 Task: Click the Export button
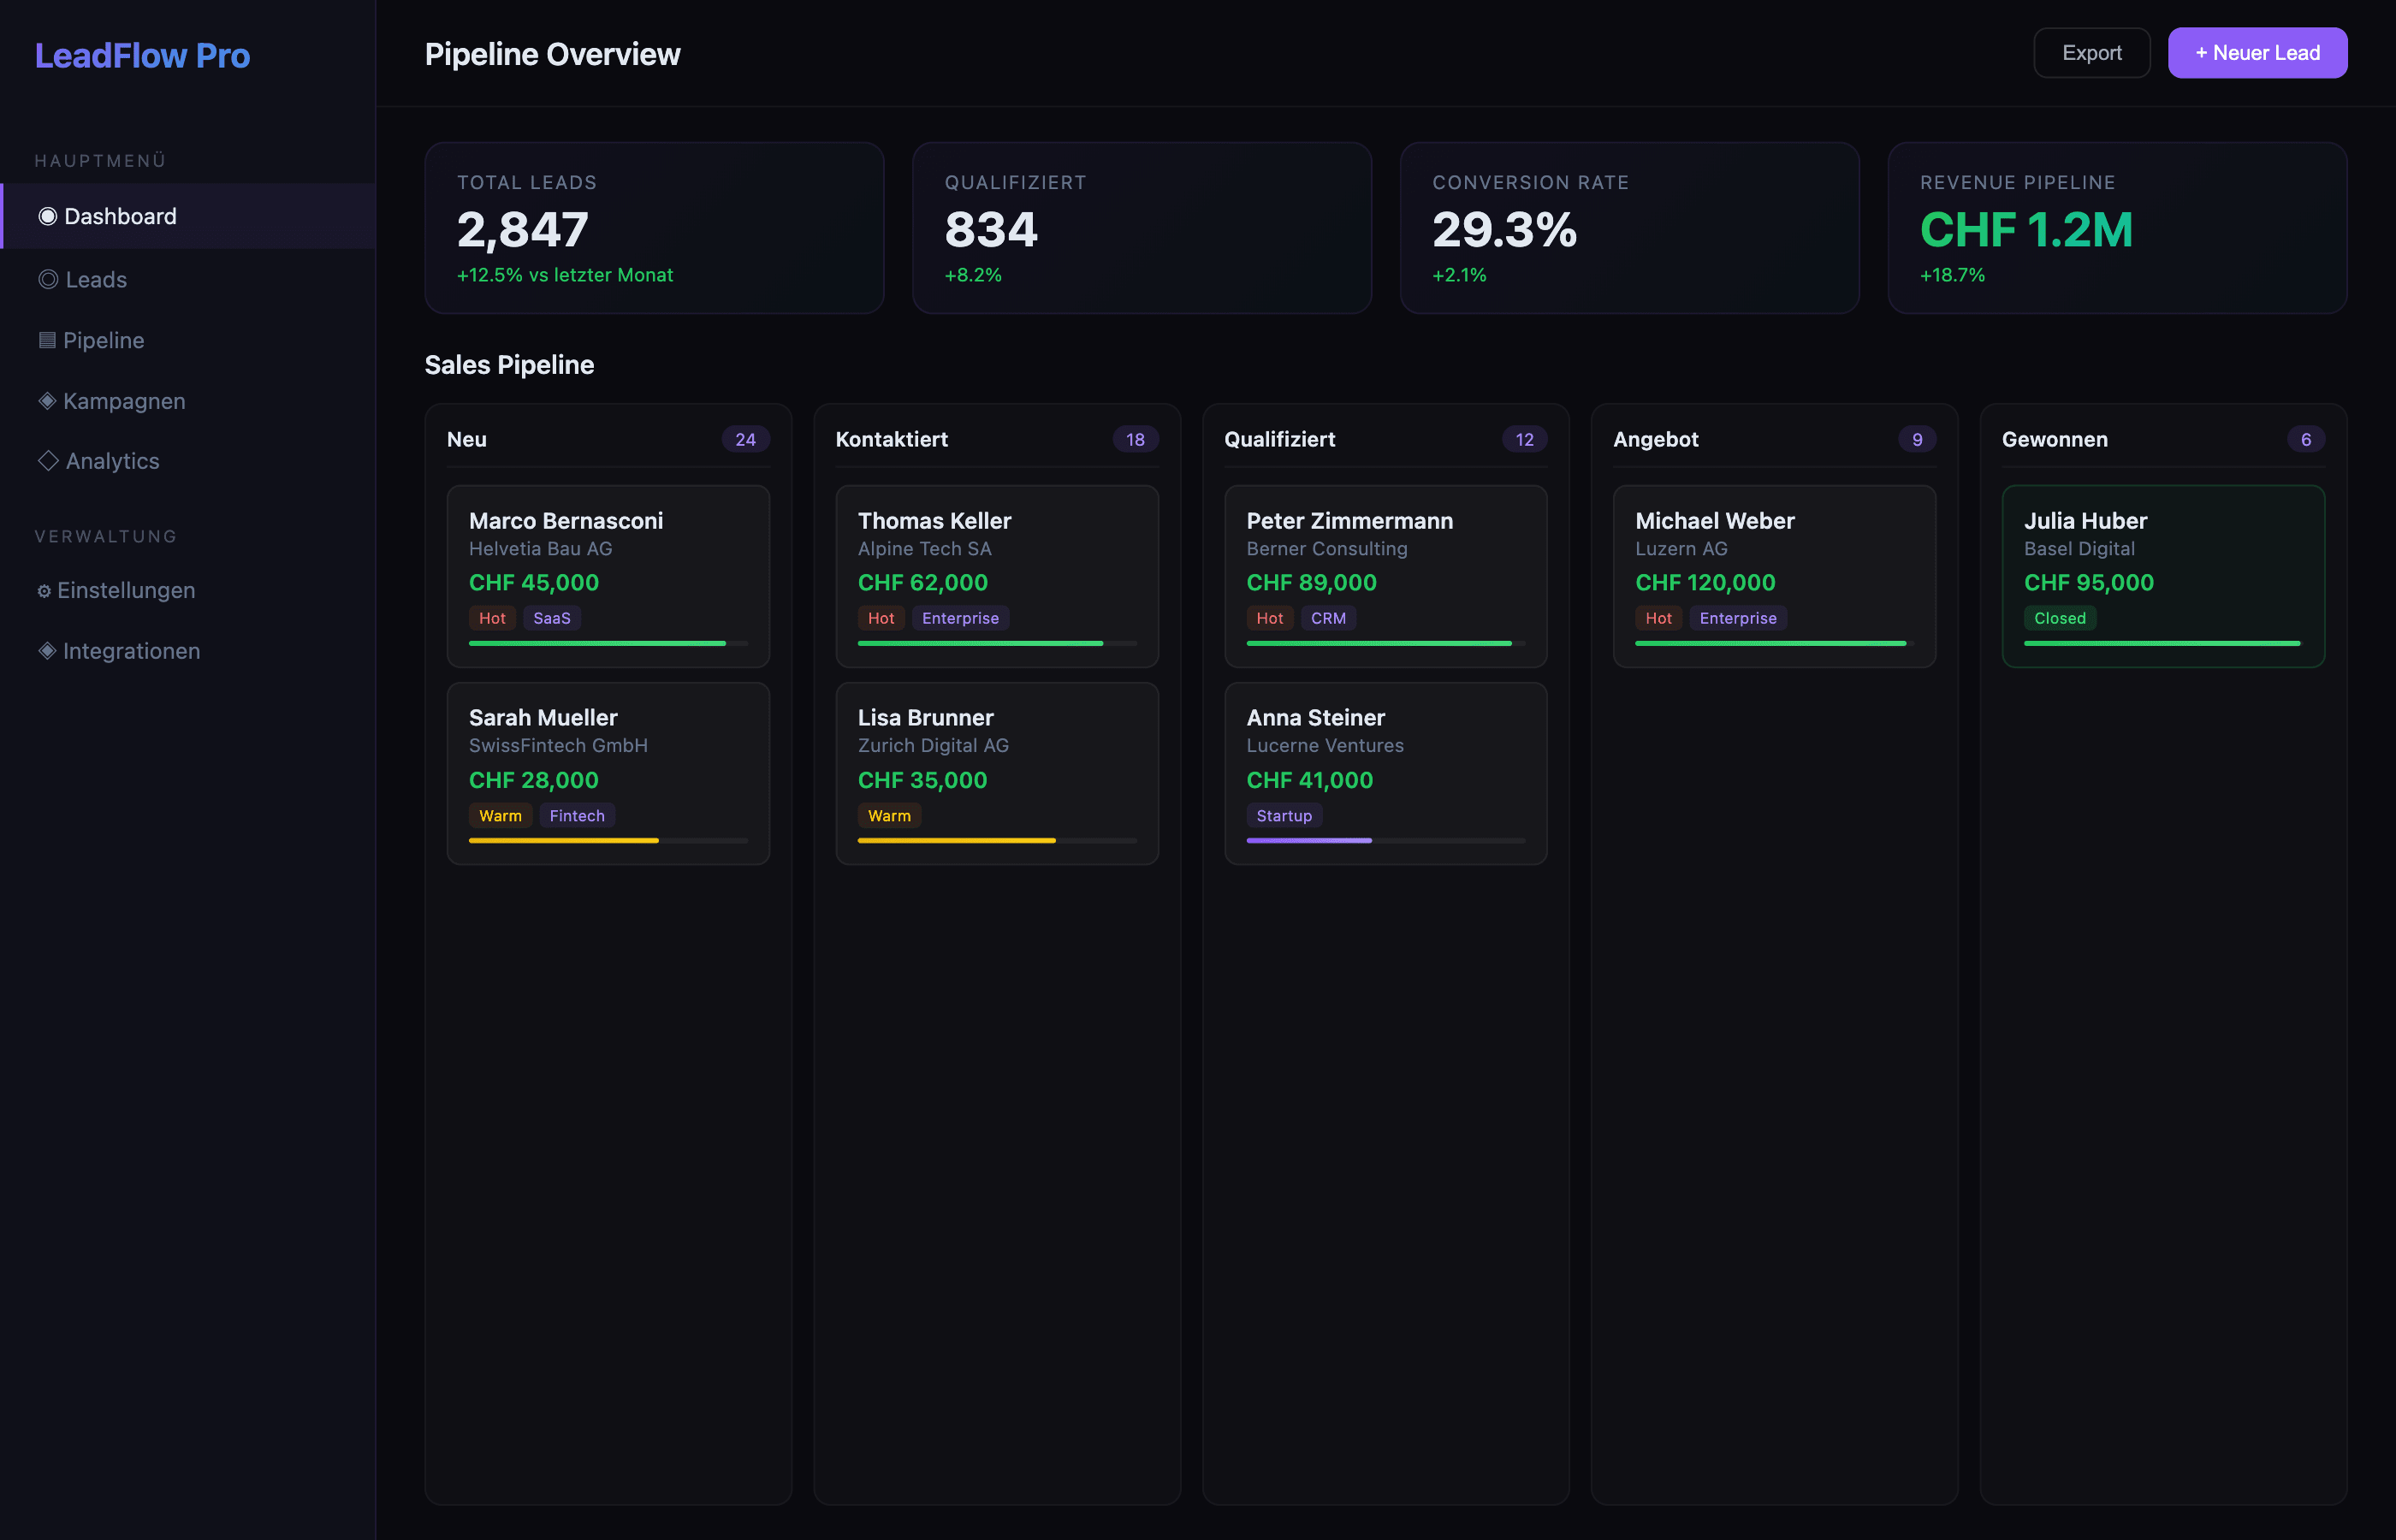(2091, 53)
